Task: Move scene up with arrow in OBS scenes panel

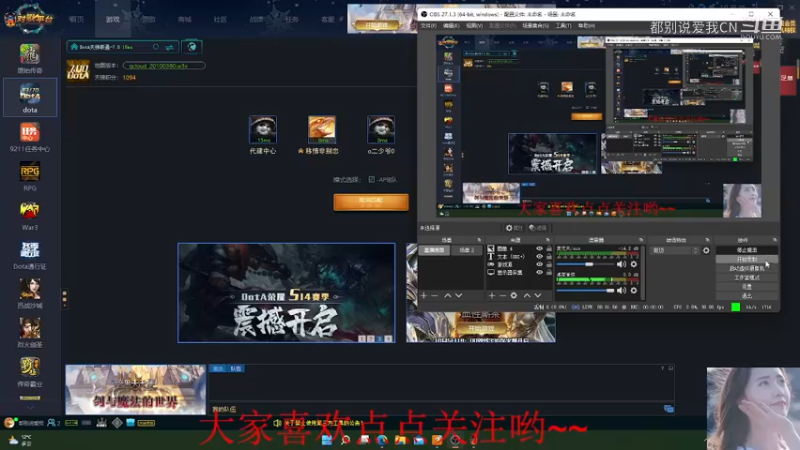Action: [447, 295]
